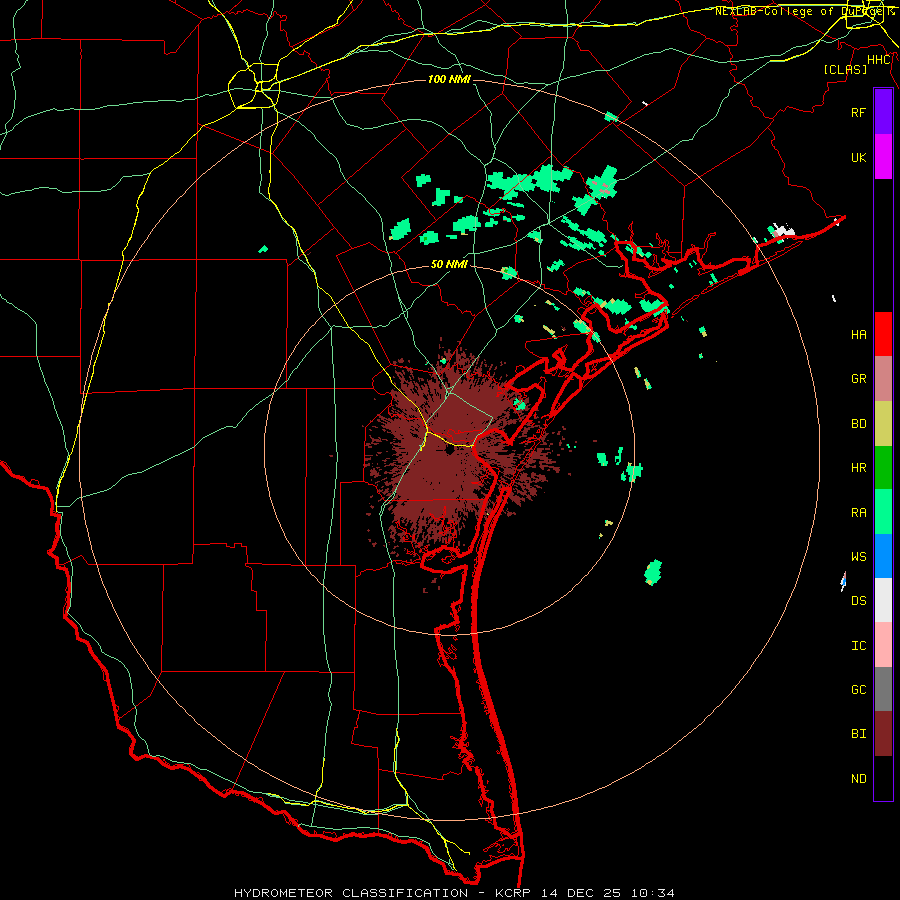900x900 pixels.
Task: Click the HHC product label
Action: [879, 60]
